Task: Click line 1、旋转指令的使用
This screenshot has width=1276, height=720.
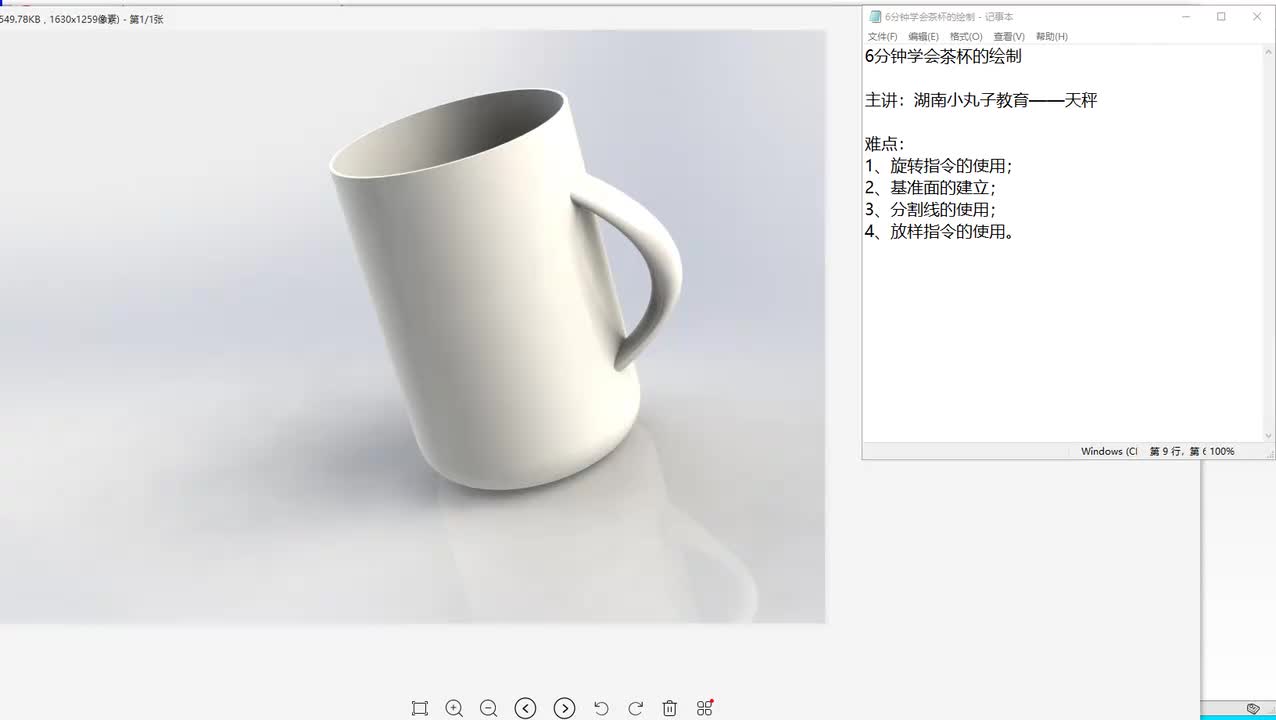Action: pyautogui.click(x=939, y=166)
